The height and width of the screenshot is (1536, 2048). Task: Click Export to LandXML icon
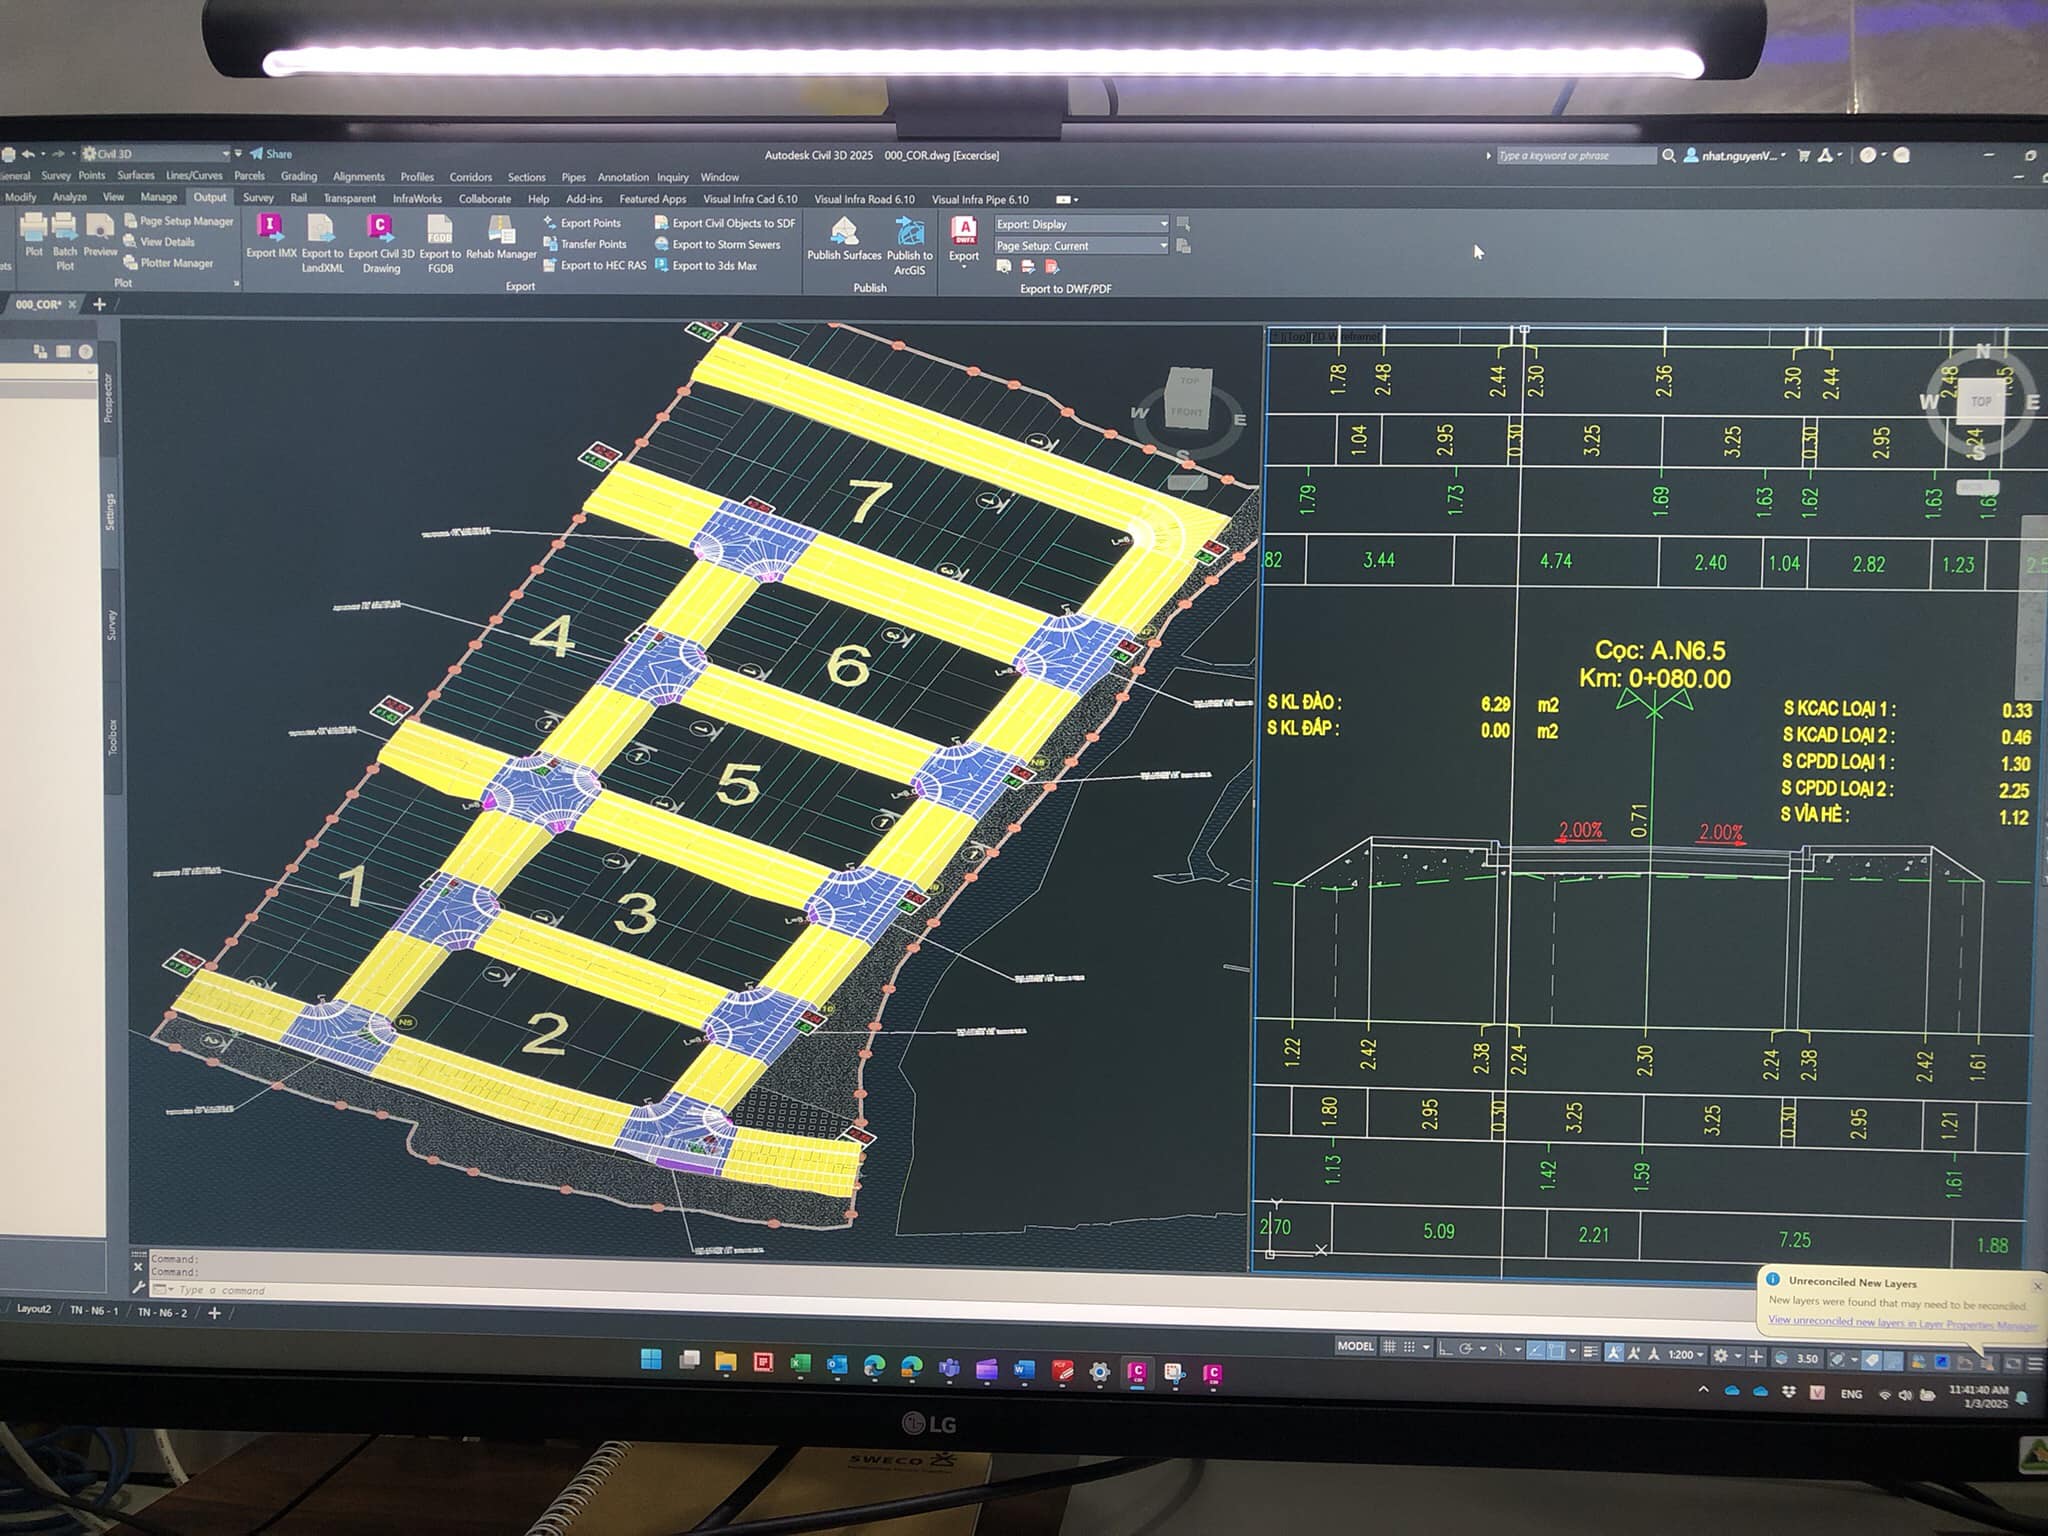[x=321, y=229]
